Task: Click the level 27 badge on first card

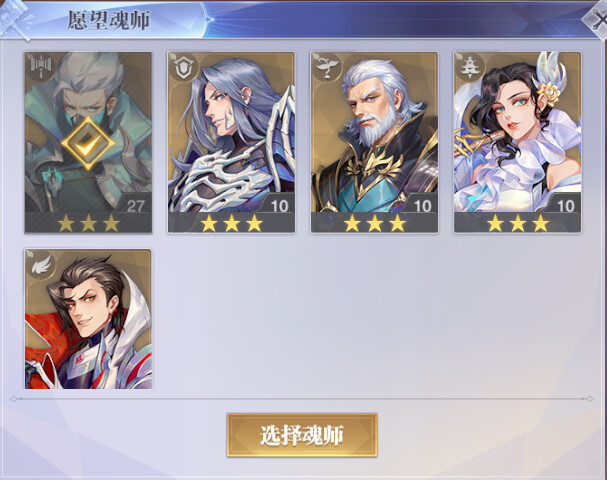Action: (134, 205)
